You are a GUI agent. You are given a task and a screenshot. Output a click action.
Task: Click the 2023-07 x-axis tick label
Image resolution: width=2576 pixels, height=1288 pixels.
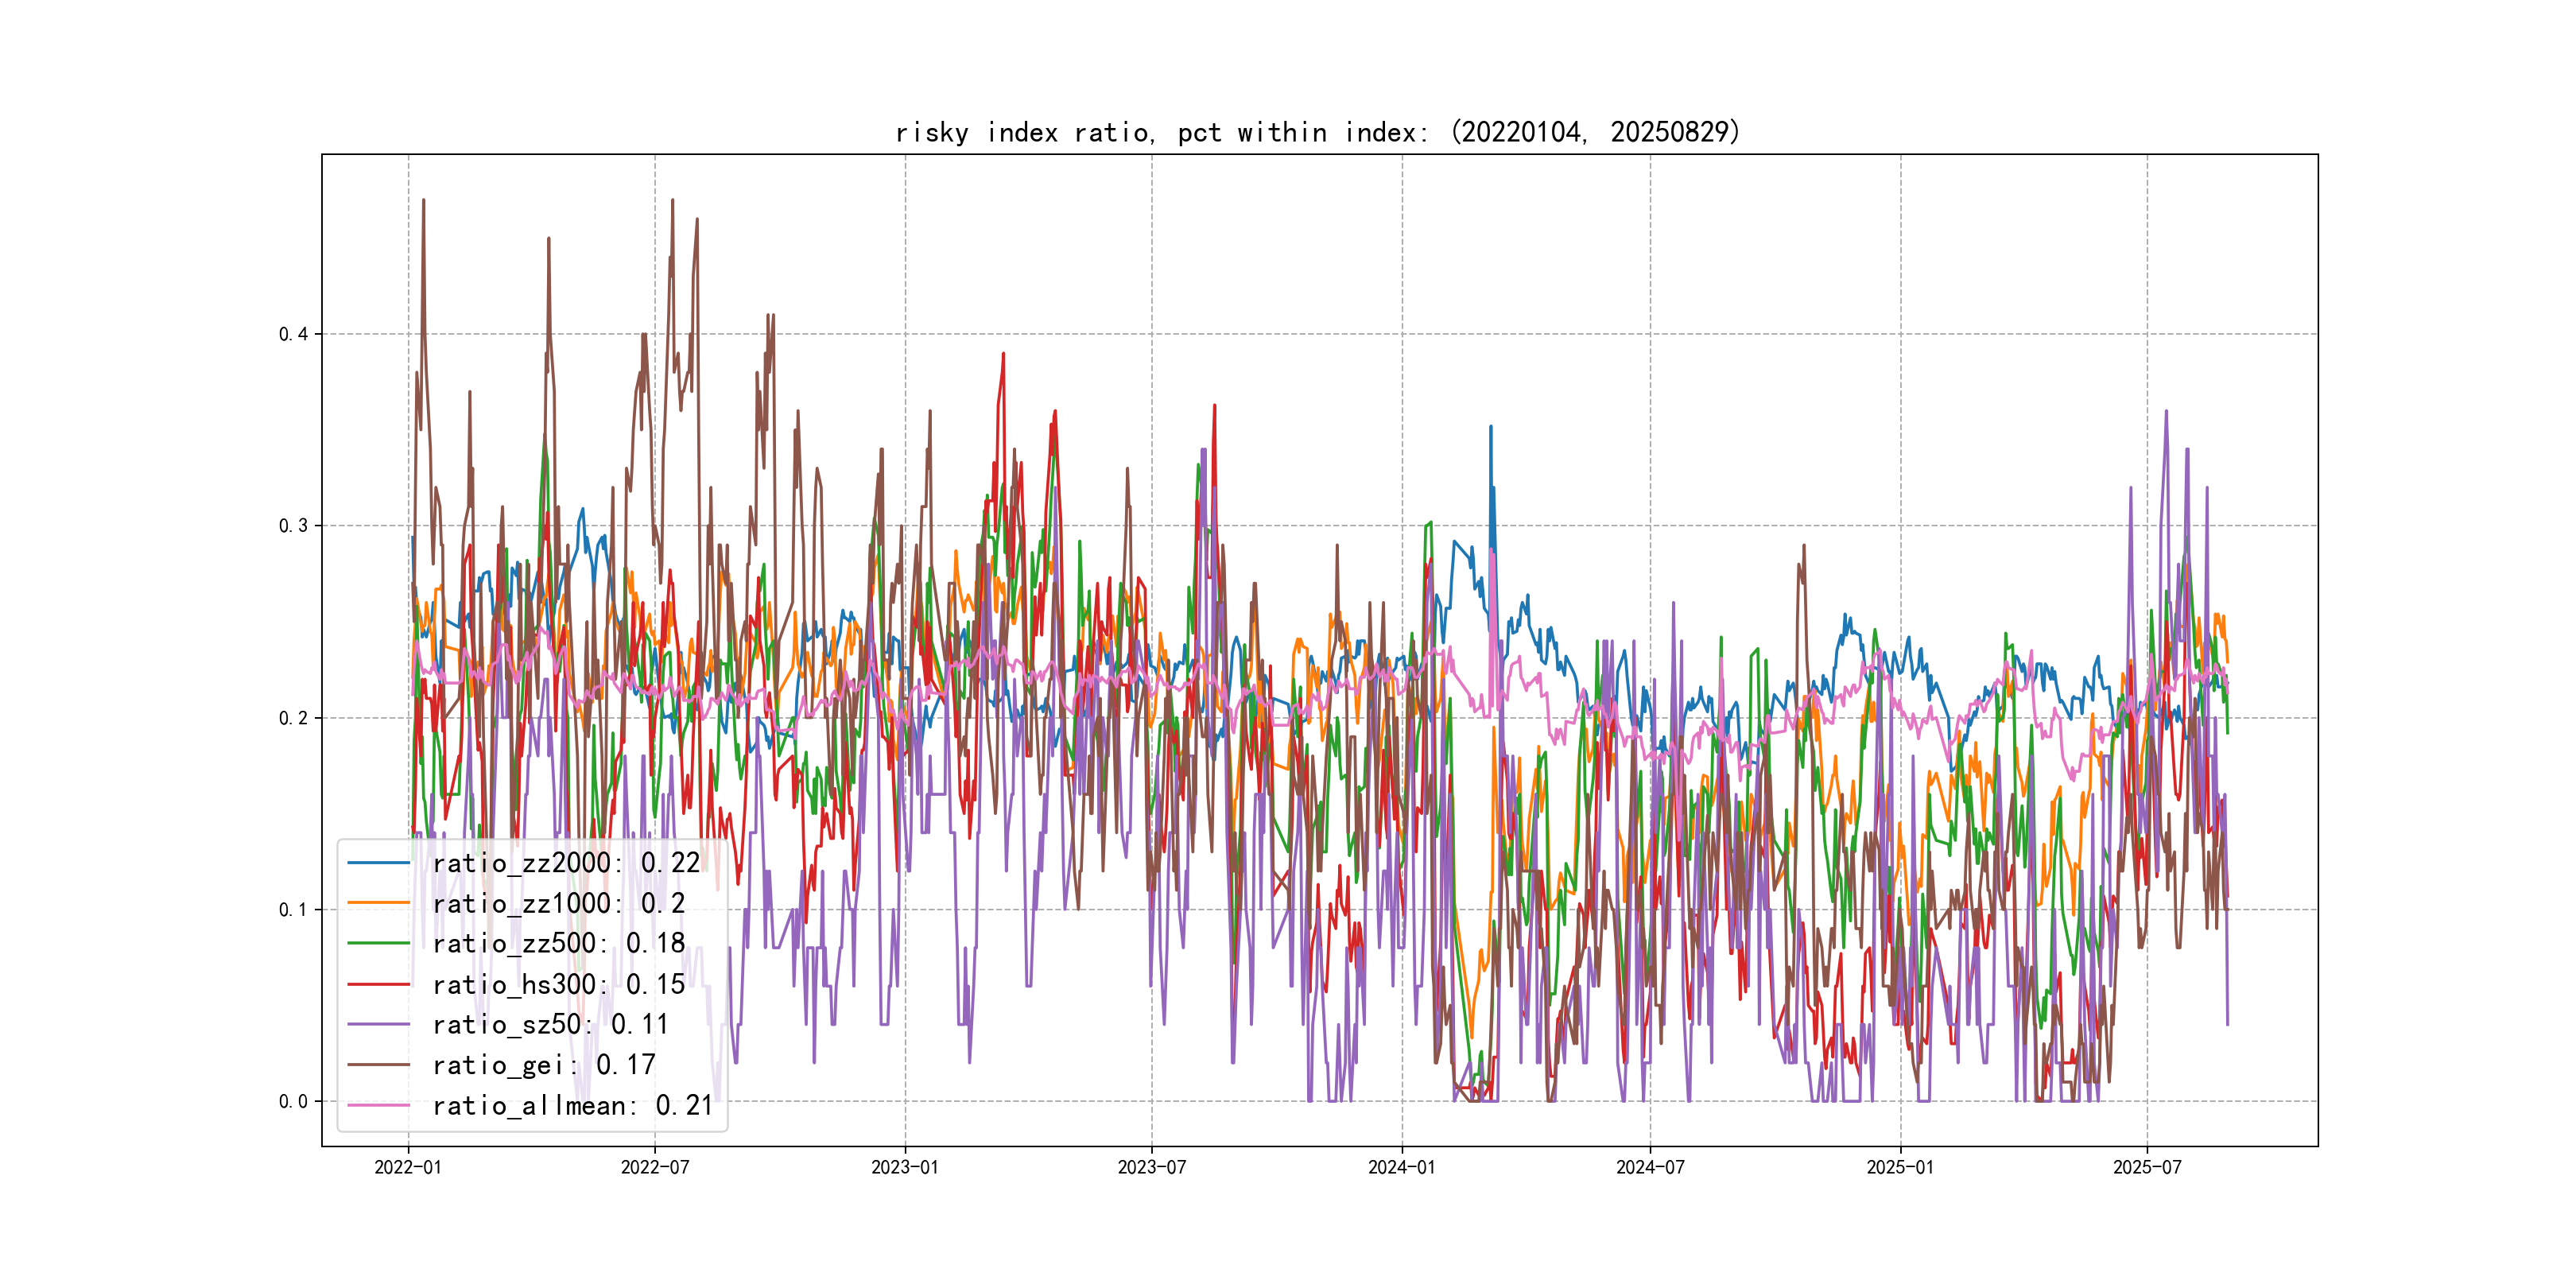click(1151, 1167)
